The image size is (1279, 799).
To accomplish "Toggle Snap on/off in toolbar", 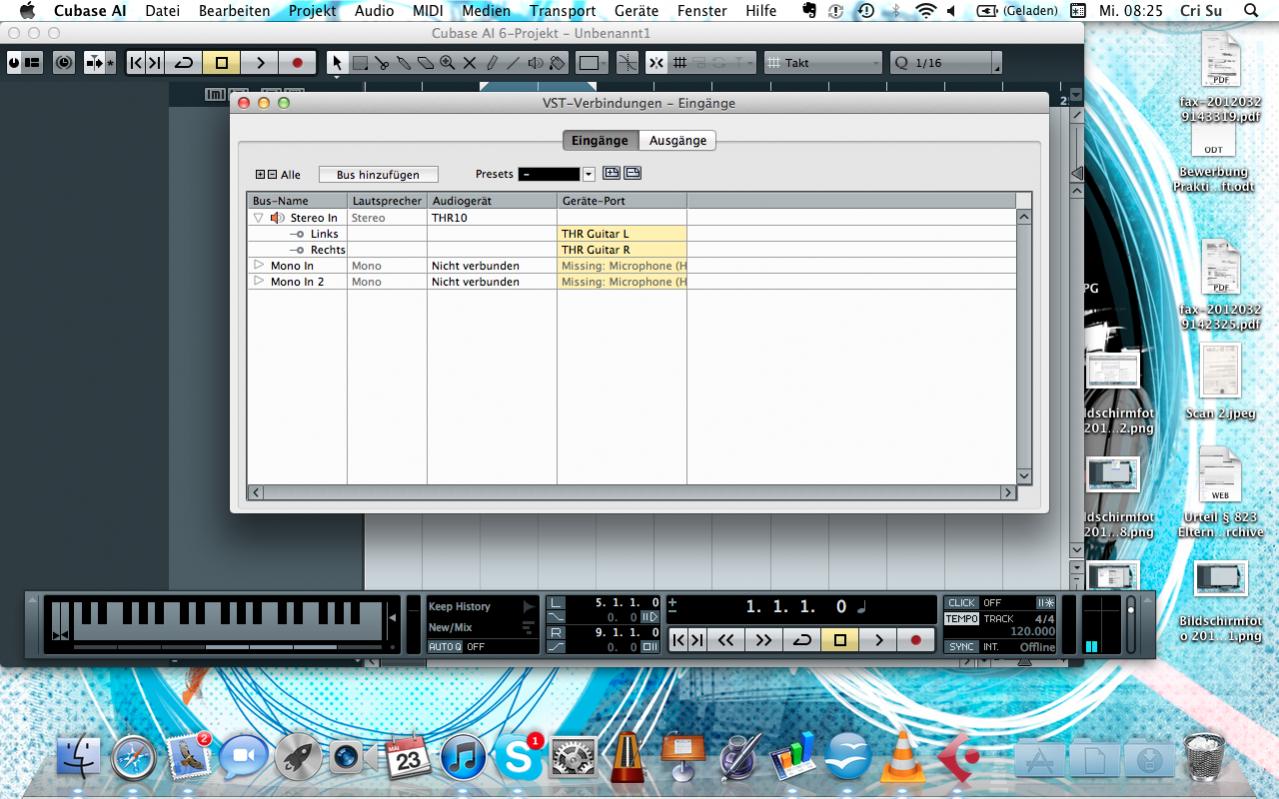I will tap(655, 62).
